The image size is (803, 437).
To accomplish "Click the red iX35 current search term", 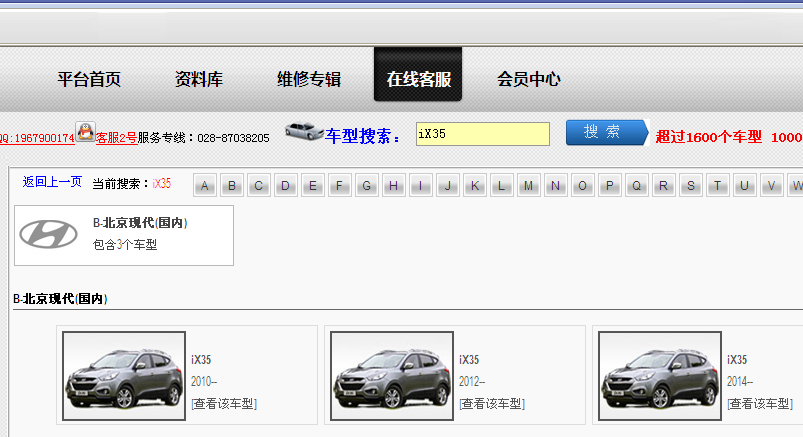I will coord(162,183).
